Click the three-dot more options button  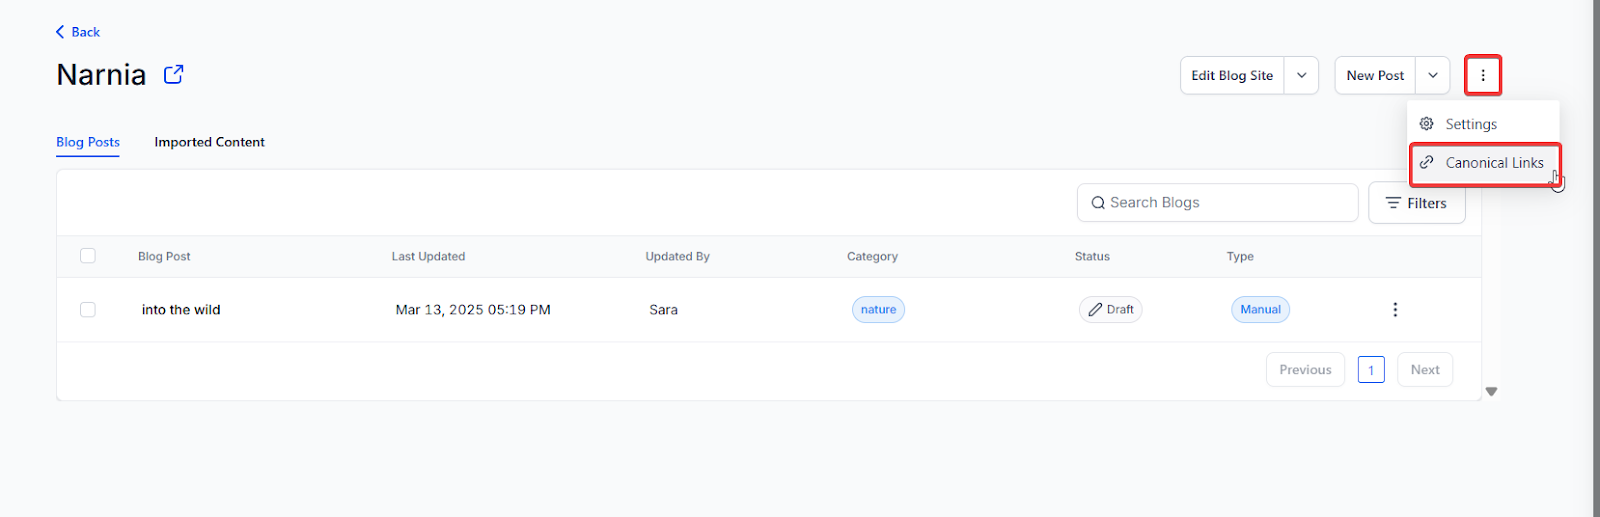click(1483, 75)
